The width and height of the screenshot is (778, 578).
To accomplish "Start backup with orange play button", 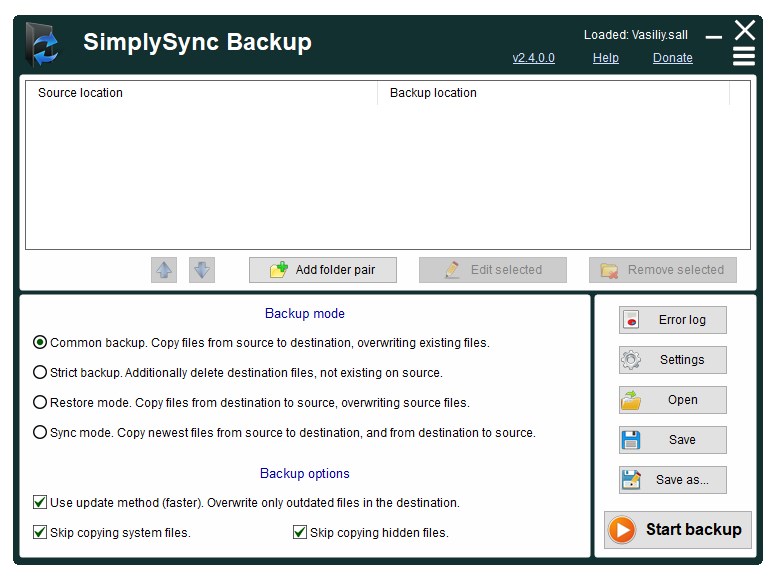I will [x=678, y=530].
